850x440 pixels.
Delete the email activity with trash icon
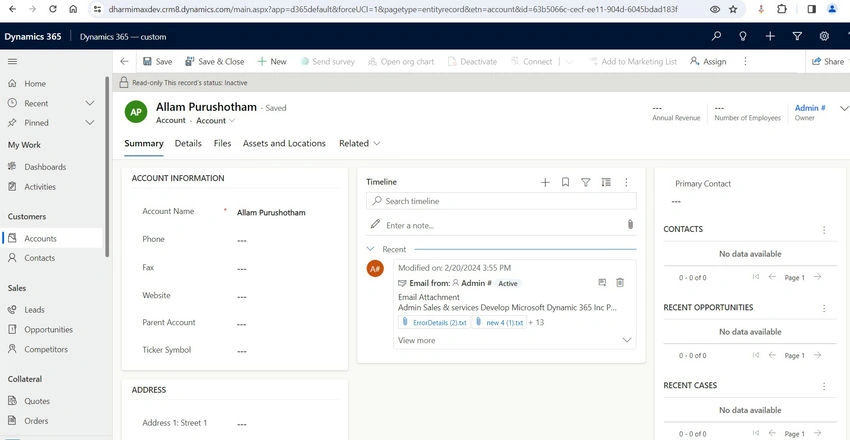[x=620, y=282]
